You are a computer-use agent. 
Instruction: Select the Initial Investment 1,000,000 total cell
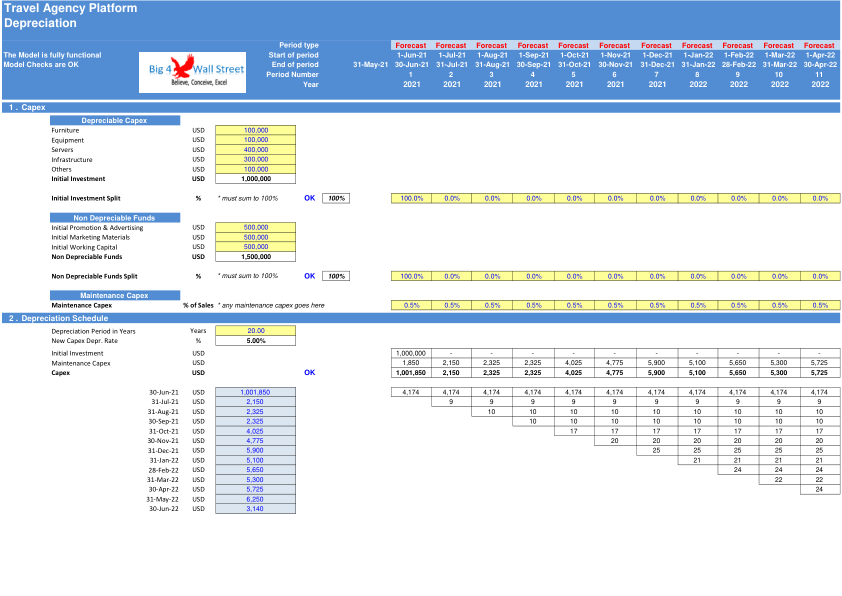point(256,179)
